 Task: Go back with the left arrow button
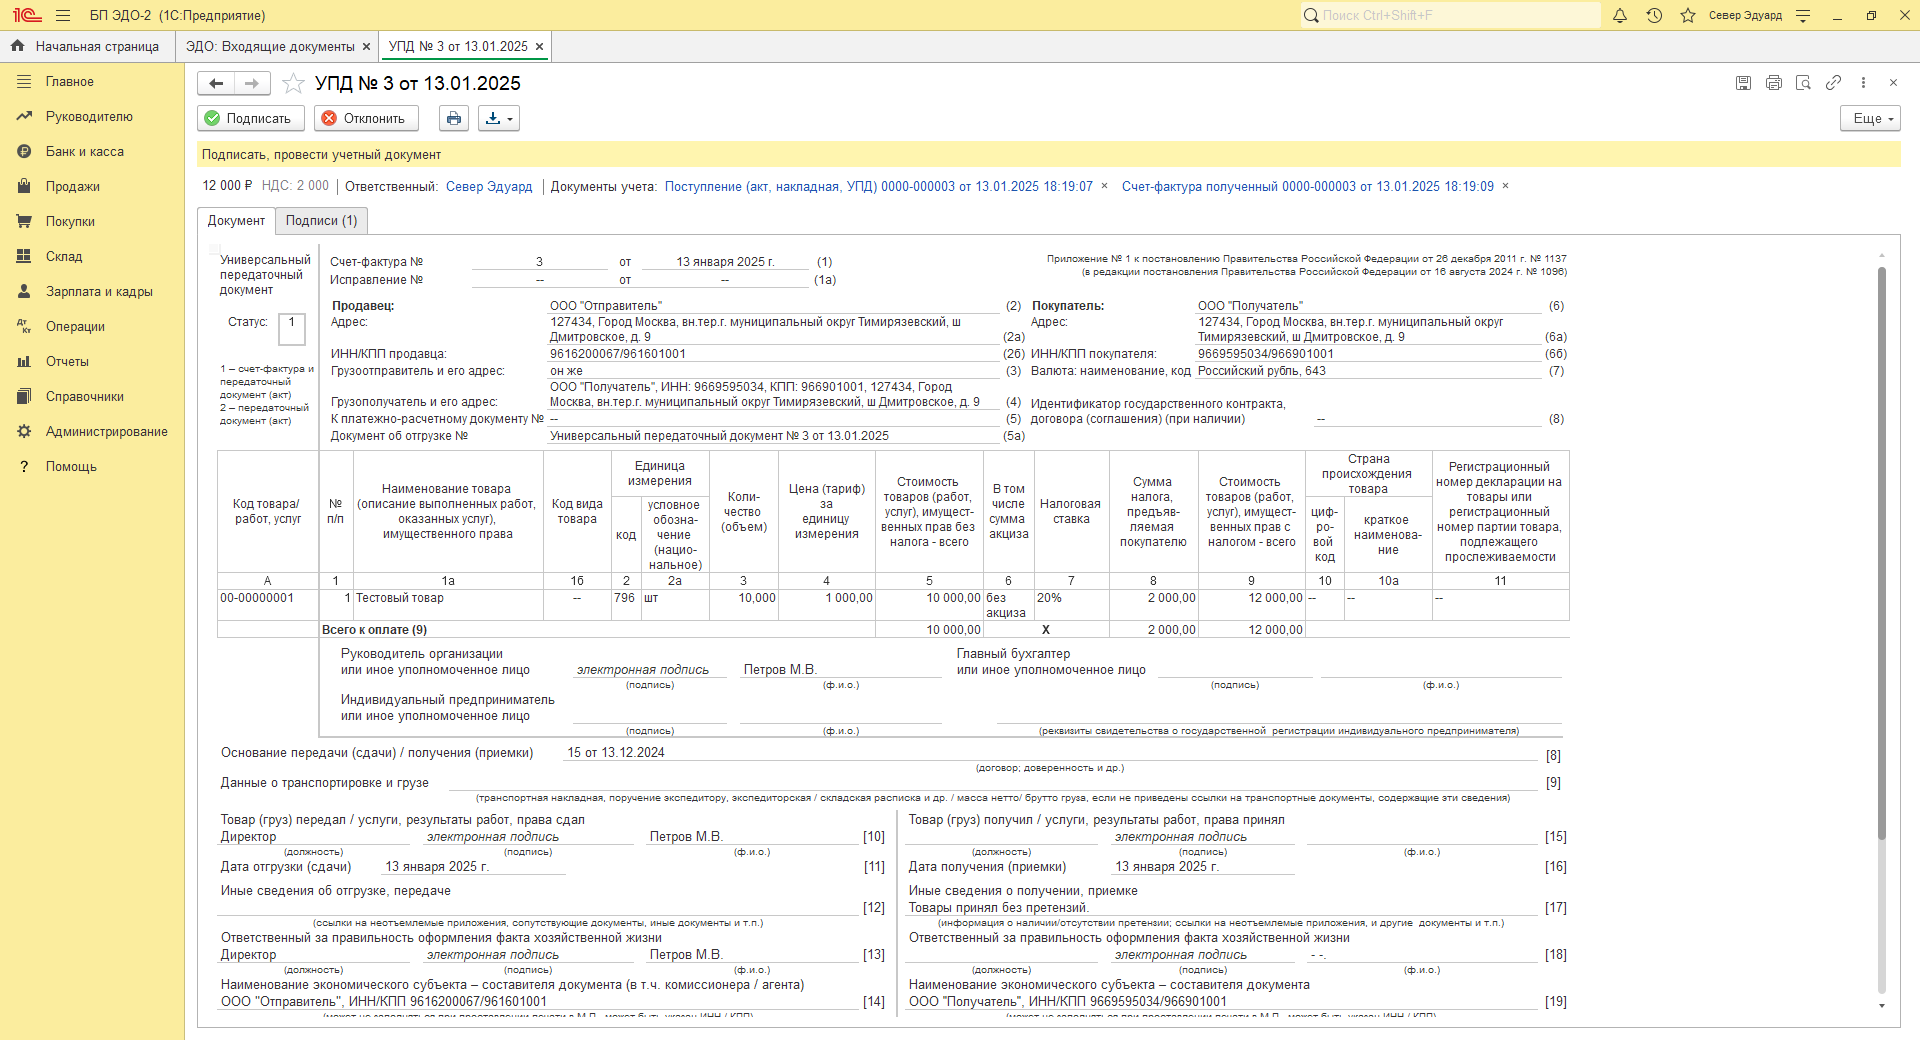point(216,83)
